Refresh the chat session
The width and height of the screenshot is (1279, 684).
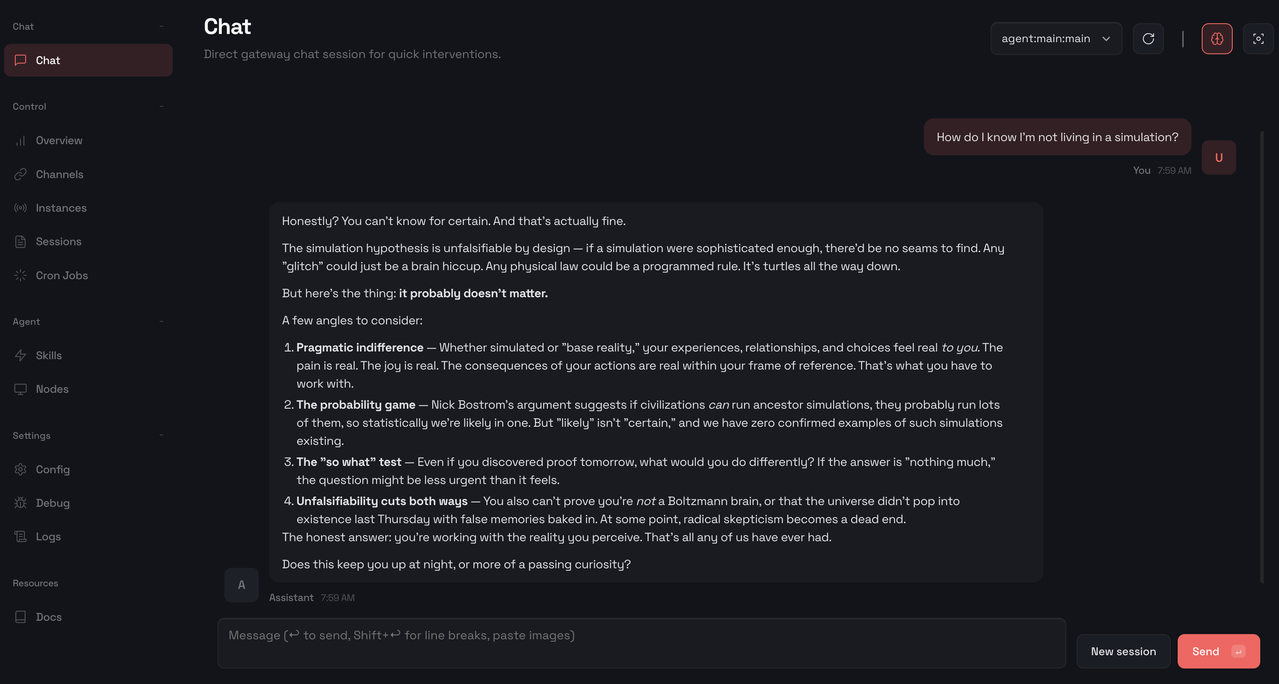click(x=1147, y=38)
